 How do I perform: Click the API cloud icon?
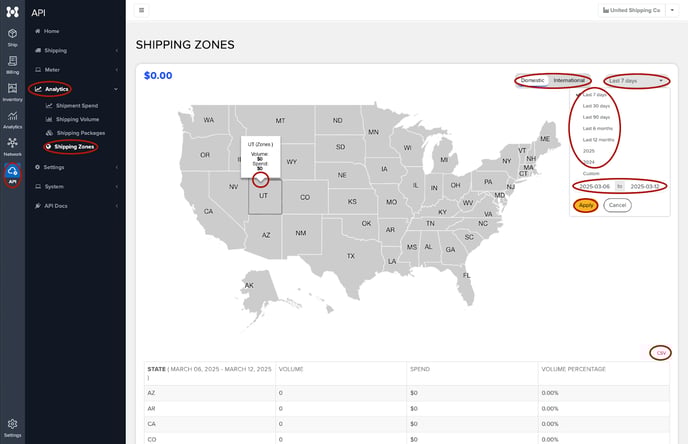12,174
